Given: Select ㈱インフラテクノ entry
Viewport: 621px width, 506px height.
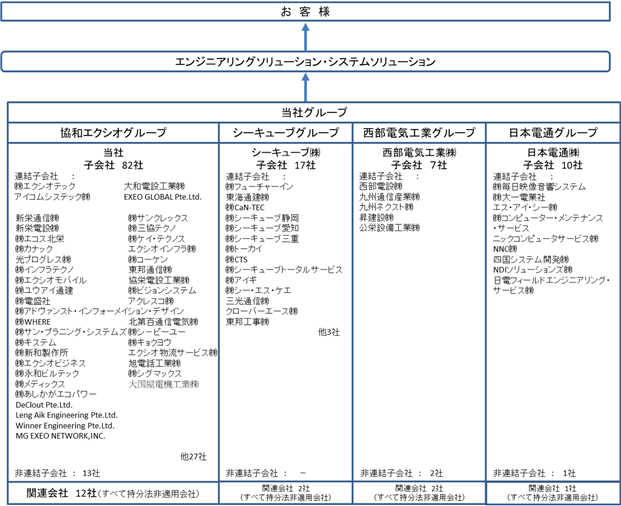Looking at the screenshot, I should click(x=45, y=270).
